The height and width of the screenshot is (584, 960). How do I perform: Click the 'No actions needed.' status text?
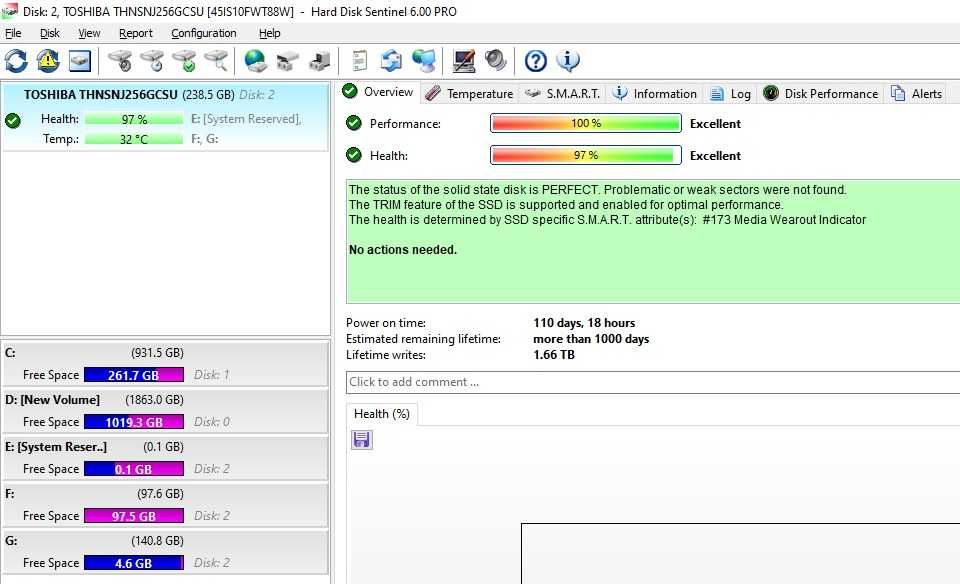point(403,250)
